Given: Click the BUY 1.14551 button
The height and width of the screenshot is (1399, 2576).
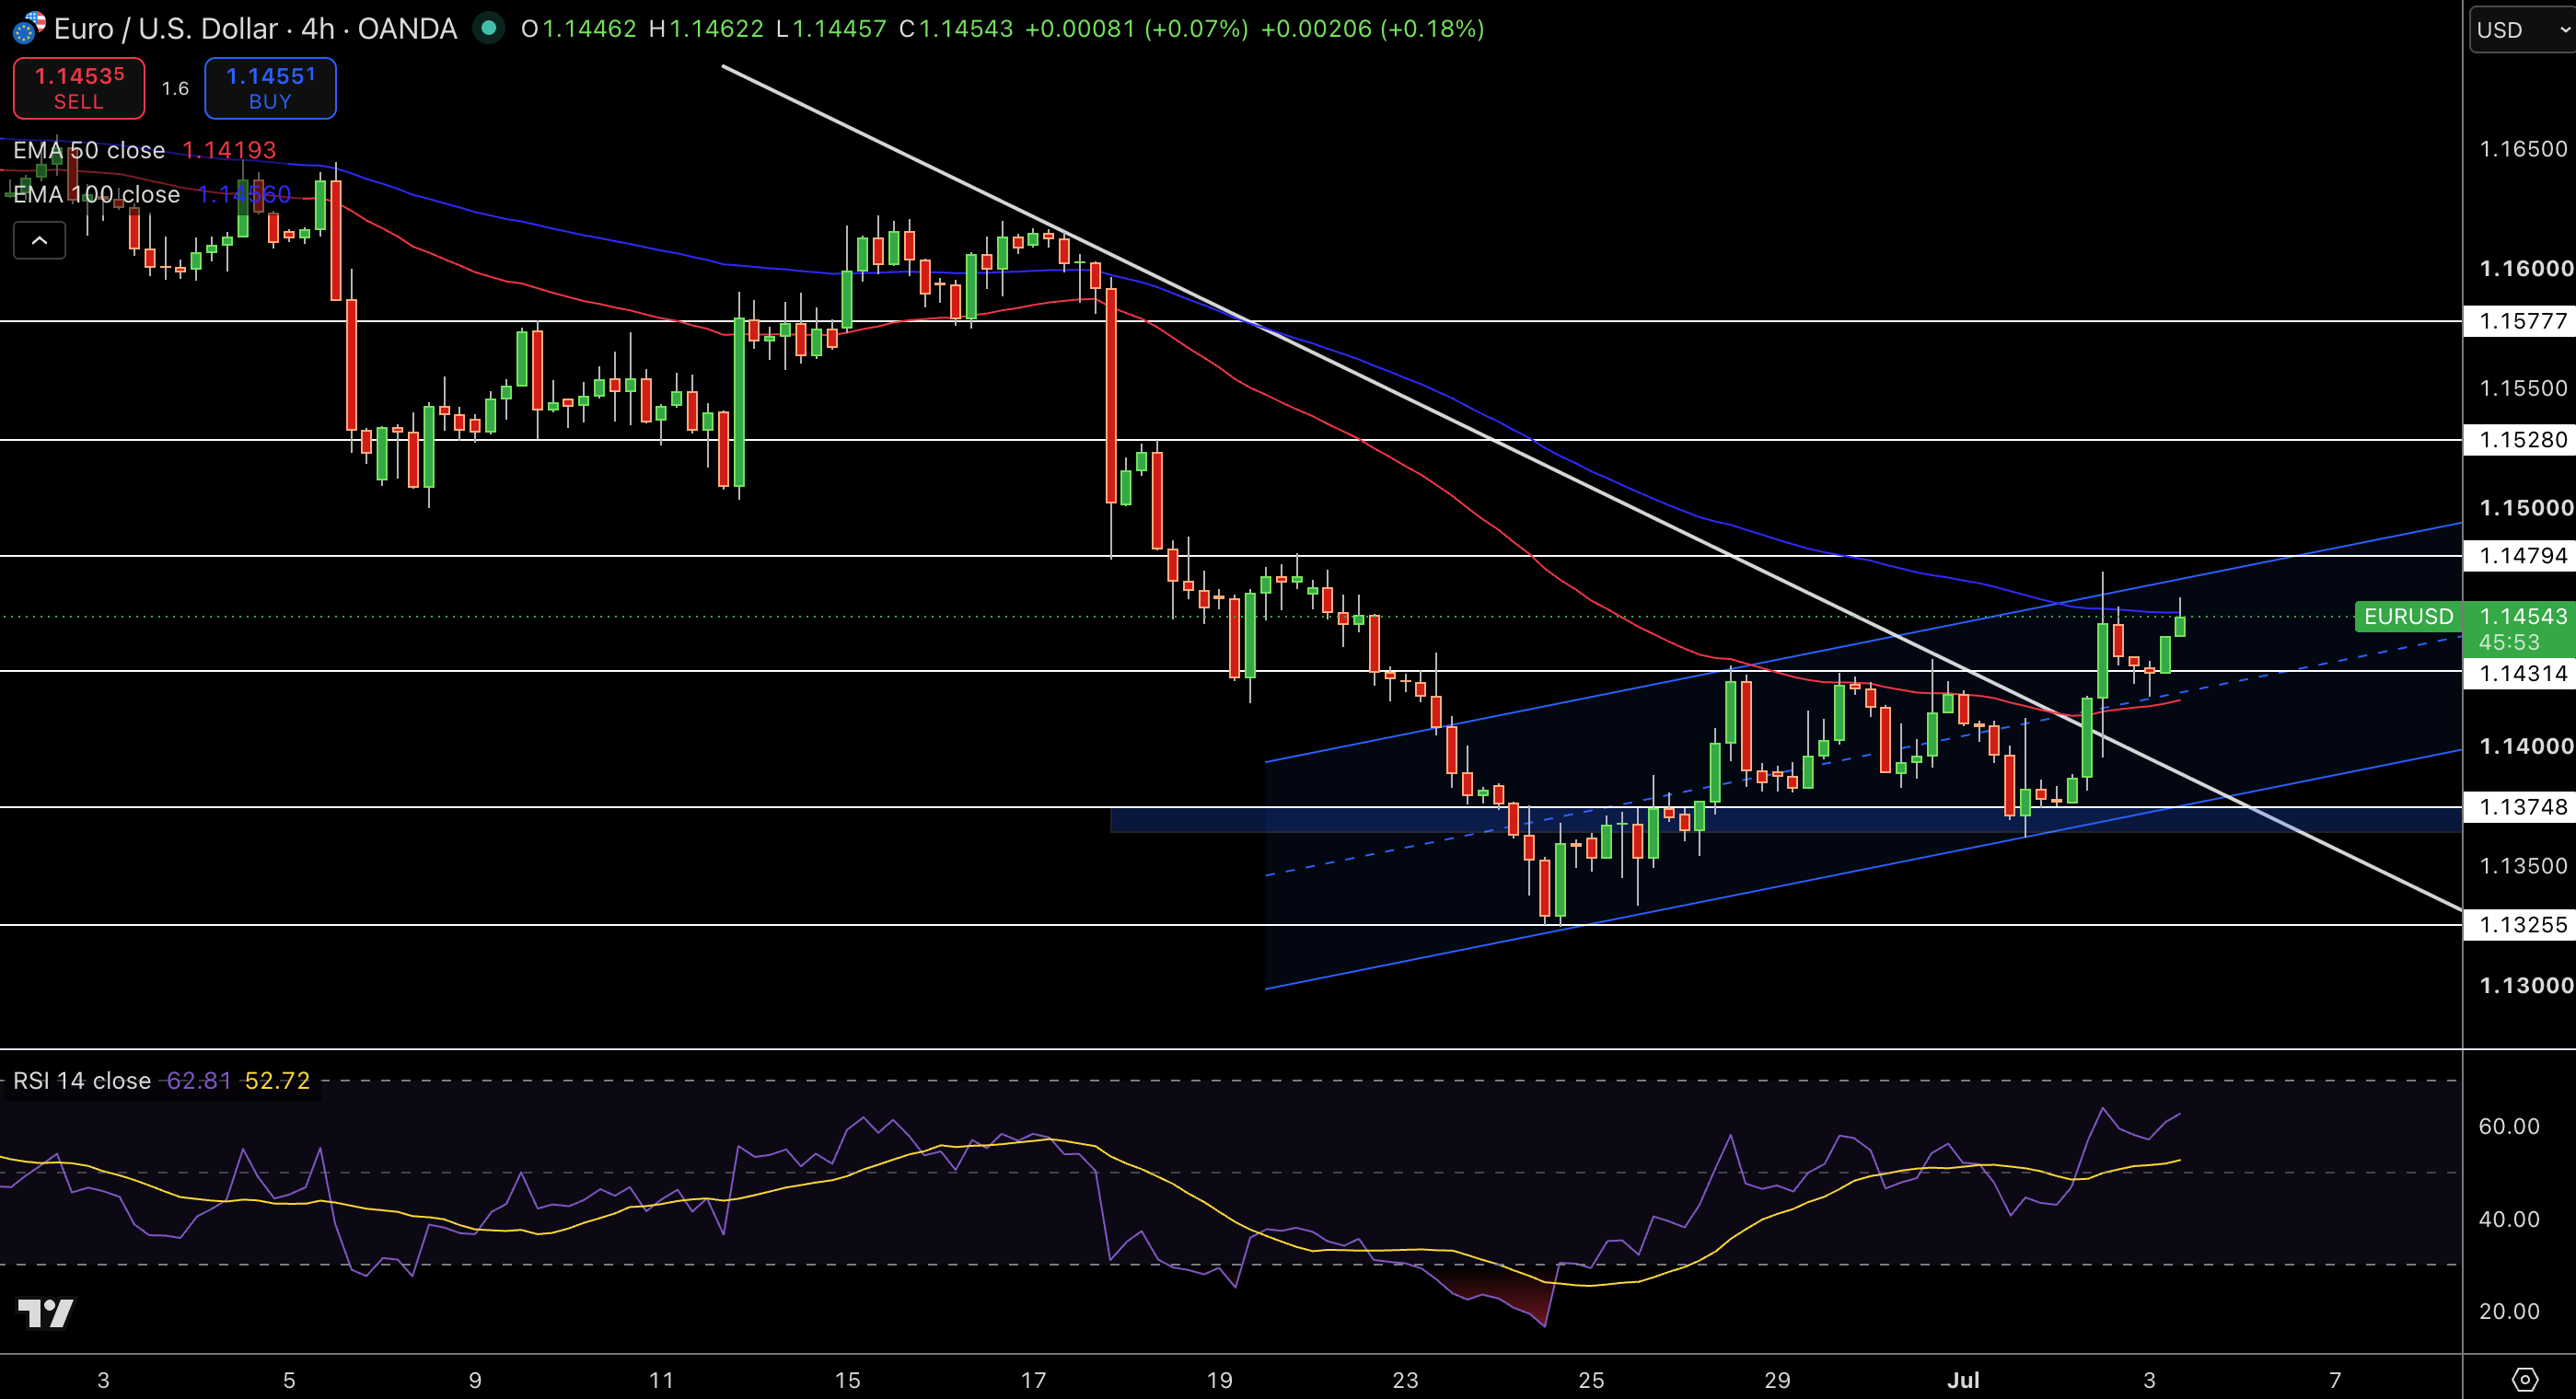Looking at the screenshot, I should pos(270,88).
